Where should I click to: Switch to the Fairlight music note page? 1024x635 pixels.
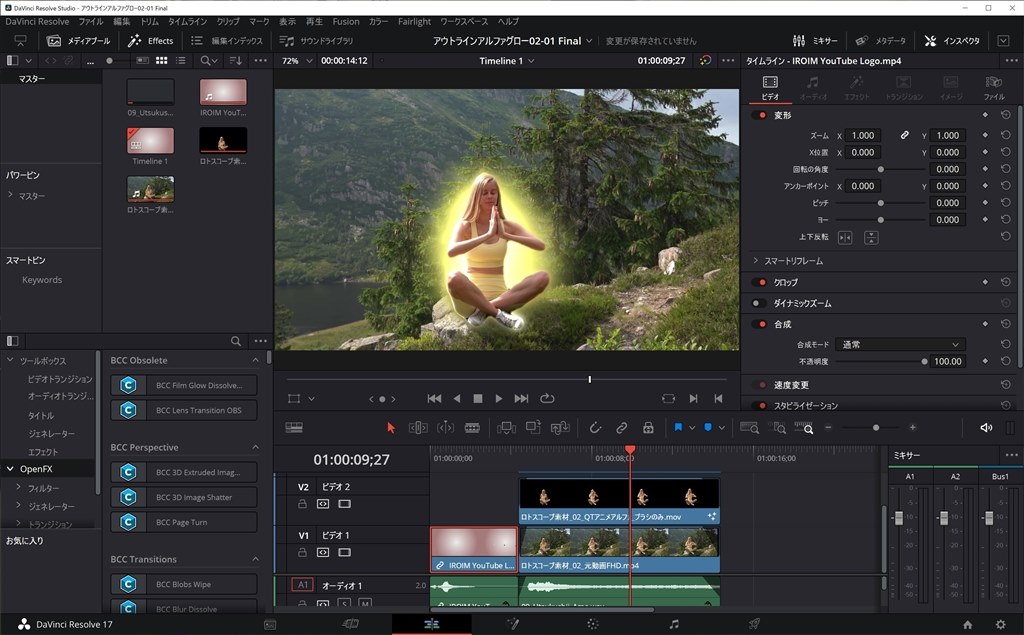point(673,624)
